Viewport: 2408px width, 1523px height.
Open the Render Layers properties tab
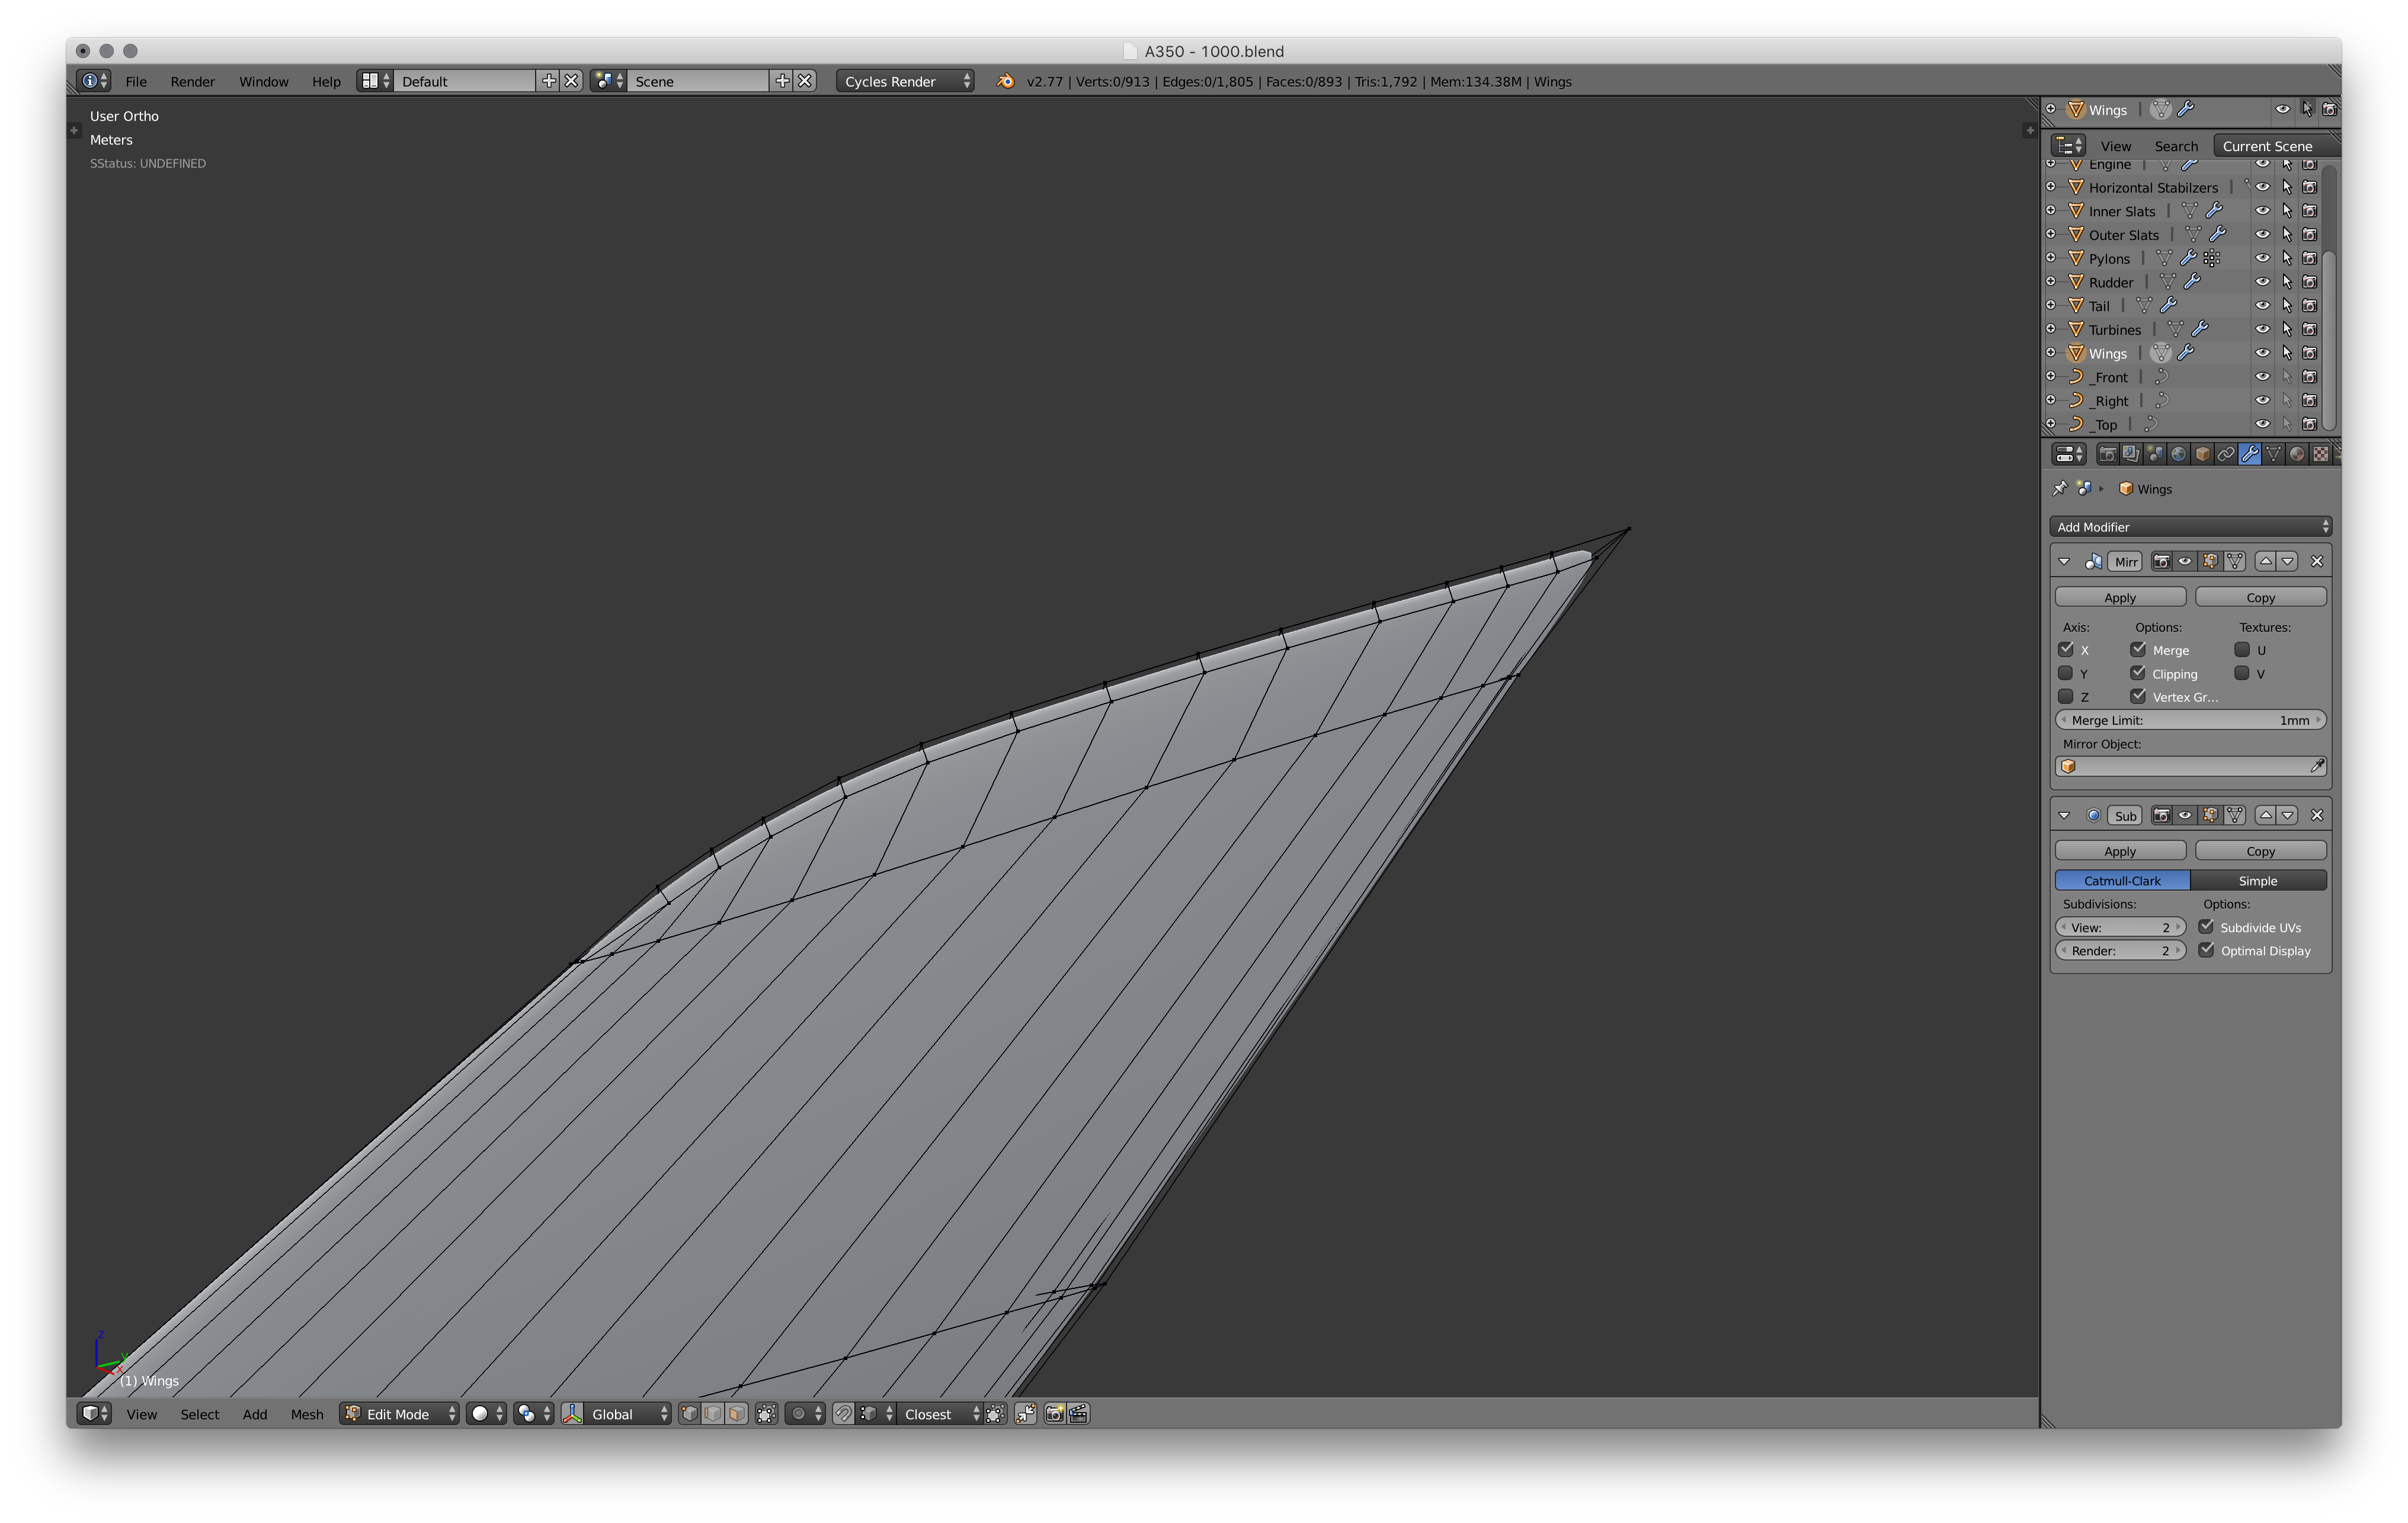click(2131, 454)
